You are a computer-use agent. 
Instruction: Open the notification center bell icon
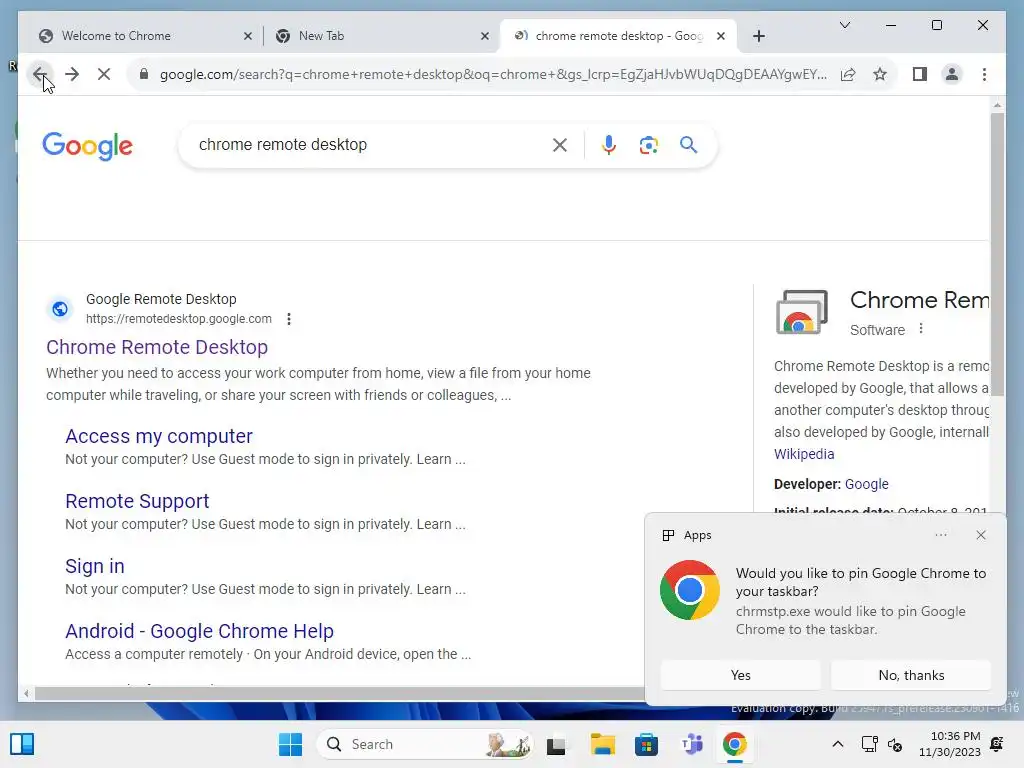pos(997,744)
